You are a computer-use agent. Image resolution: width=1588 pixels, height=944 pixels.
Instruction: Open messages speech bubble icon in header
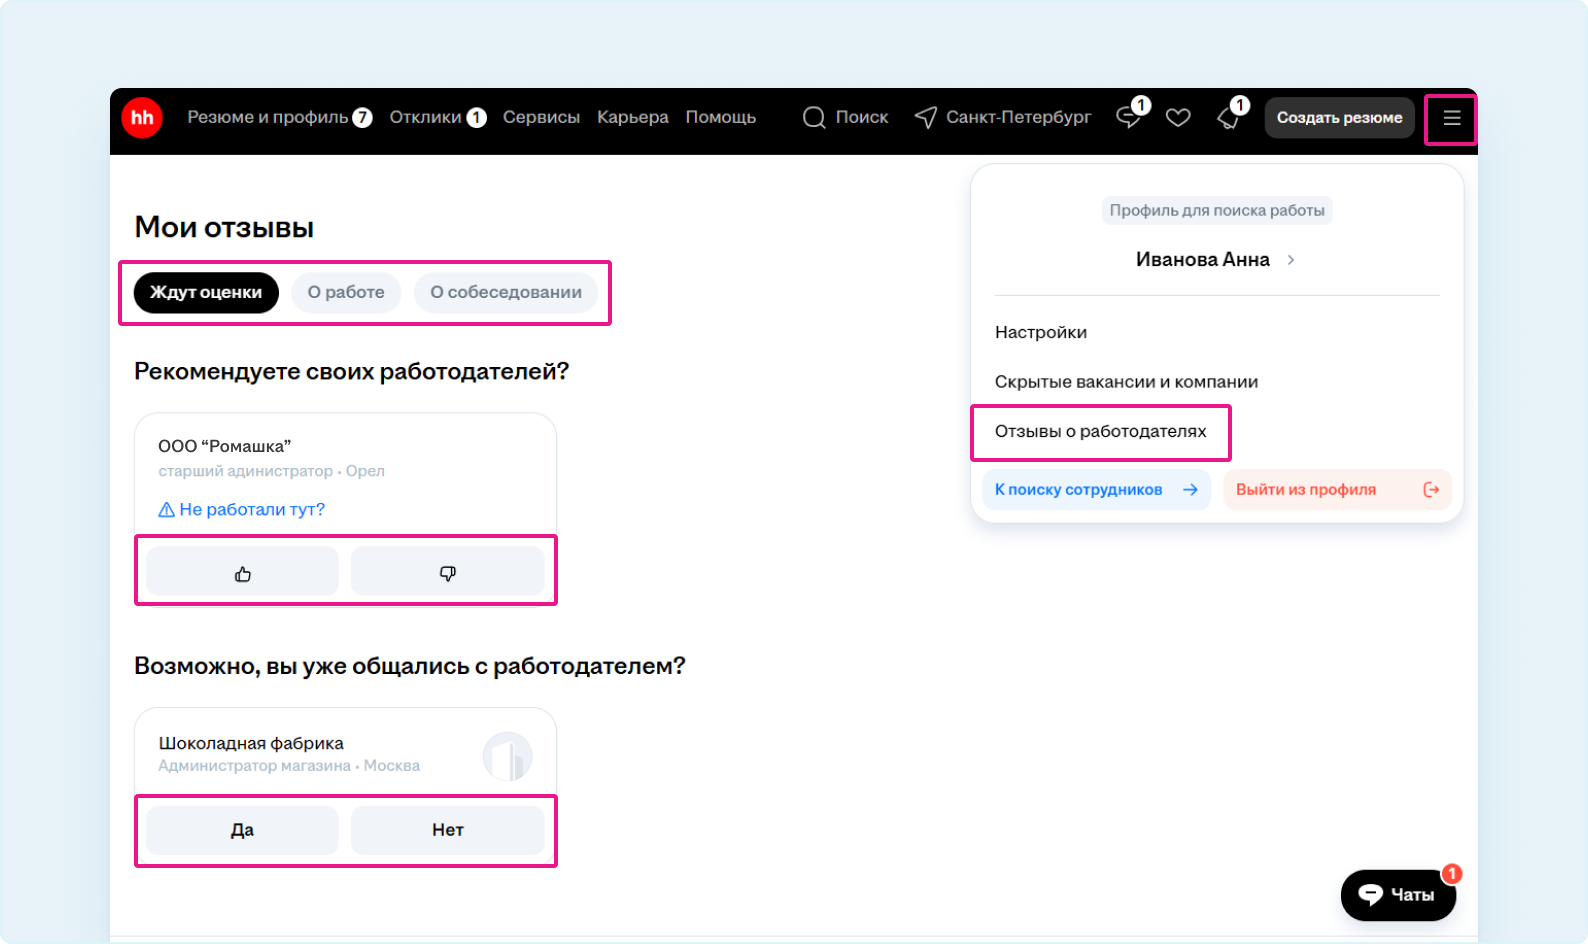point(1128,118)
